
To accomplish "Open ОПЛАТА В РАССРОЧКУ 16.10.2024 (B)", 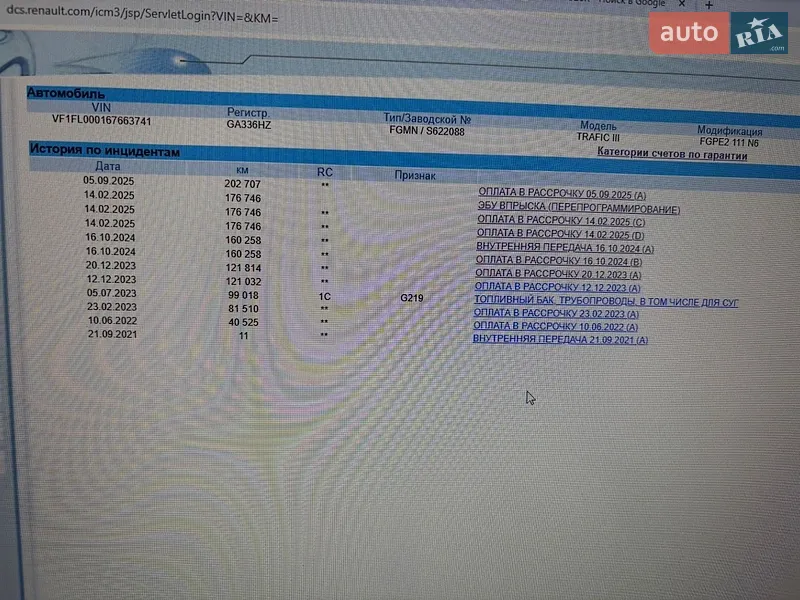I will coord(559,261).
